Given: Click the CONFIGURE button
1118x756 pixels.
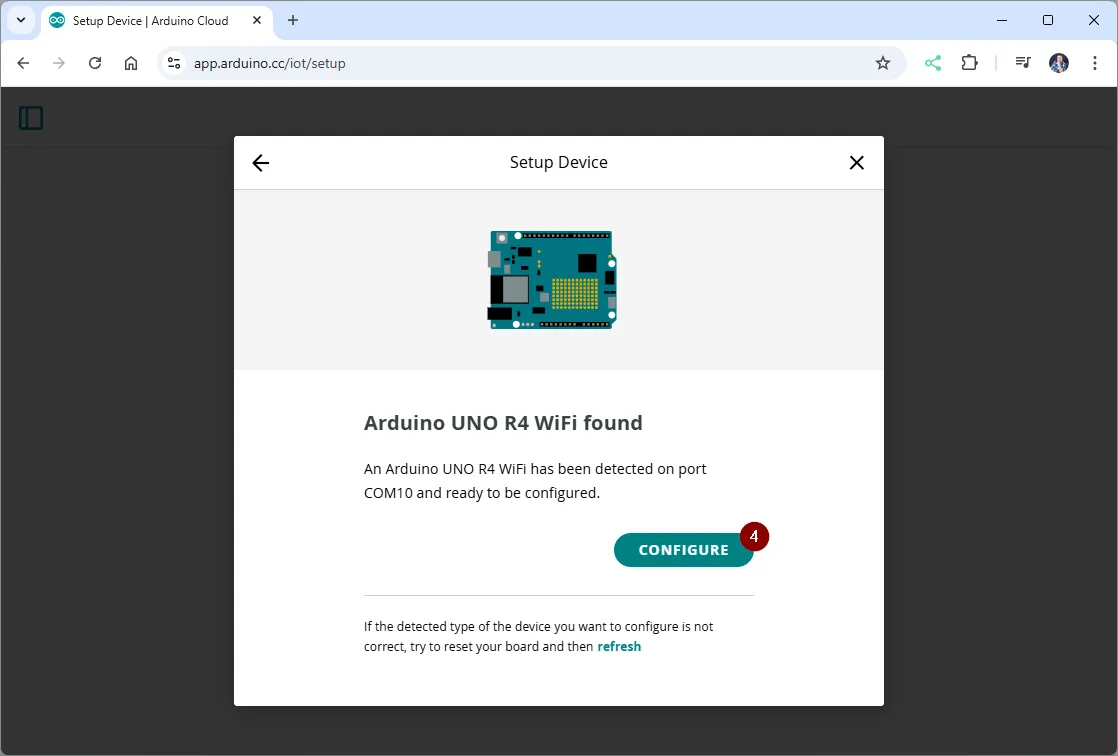Looking at the screenshot, I should pos(683,550).
